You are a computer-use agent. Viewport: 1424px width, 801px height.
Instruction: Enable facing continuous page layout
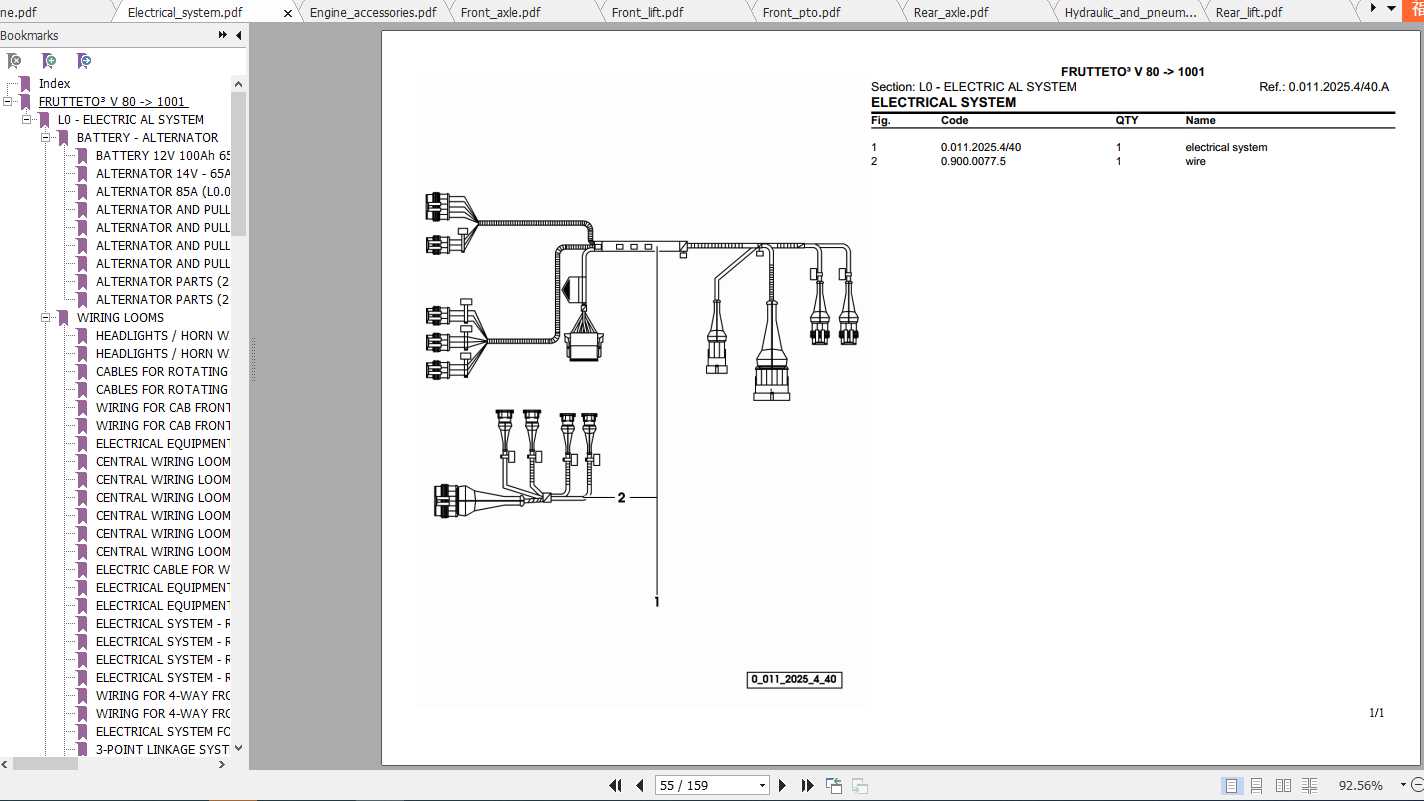point(1309,785)
